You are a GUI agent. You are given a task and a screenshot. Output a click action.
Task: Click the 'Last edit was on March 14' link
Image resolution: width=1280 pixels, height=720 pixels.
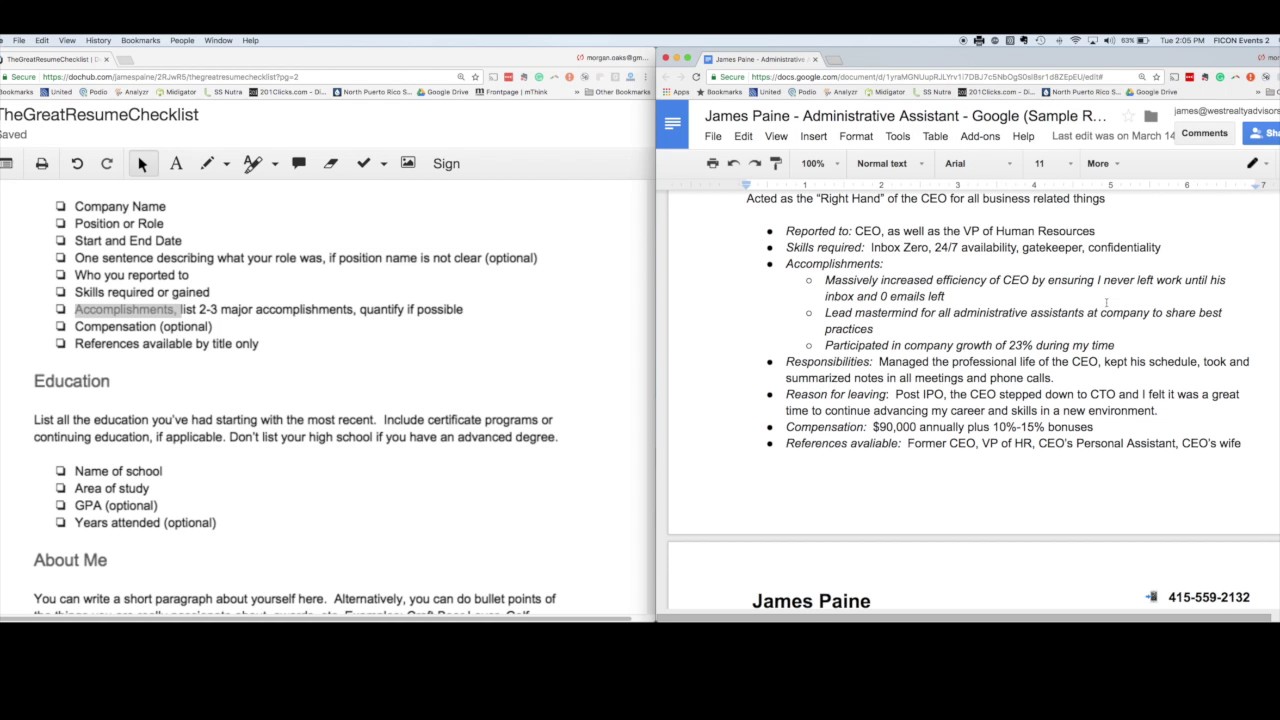tap(1113, 137)
